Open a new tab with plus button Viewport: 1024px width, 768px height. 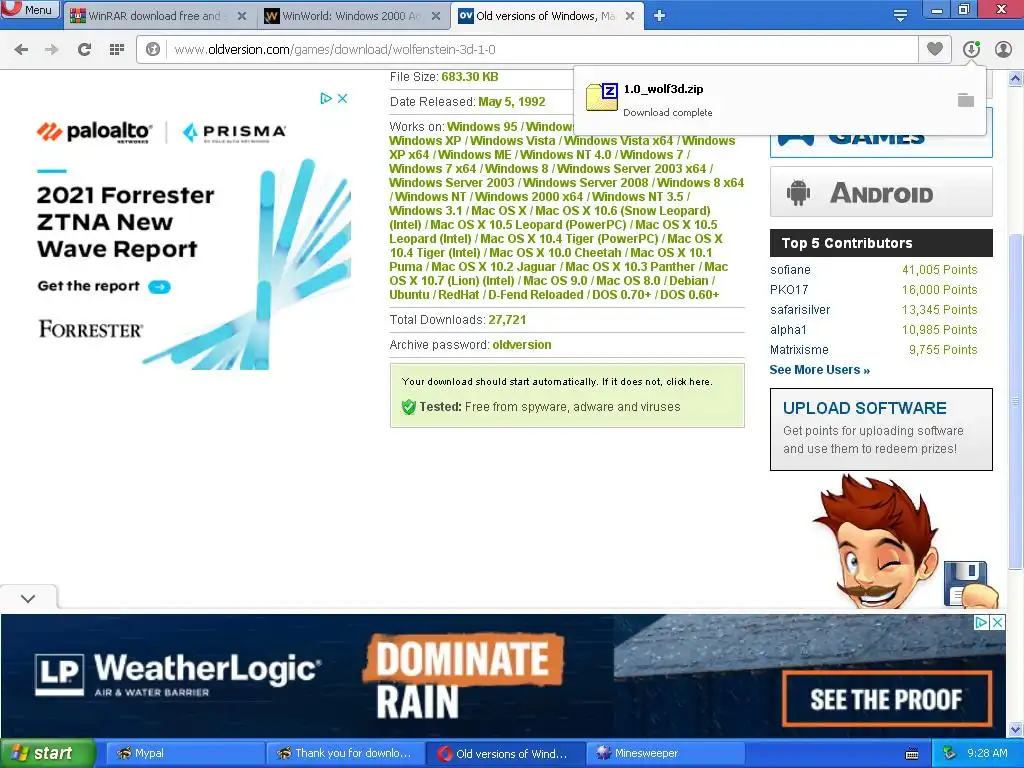[660, 16]
